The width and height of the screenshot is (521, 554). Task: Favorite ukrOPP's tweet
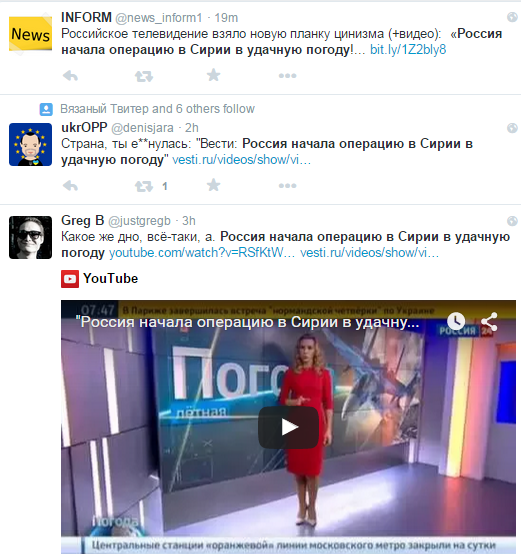[213, 185]
